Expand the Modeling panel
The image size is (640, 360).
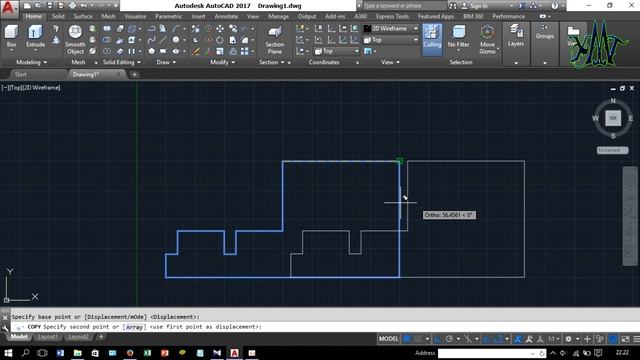31,62
